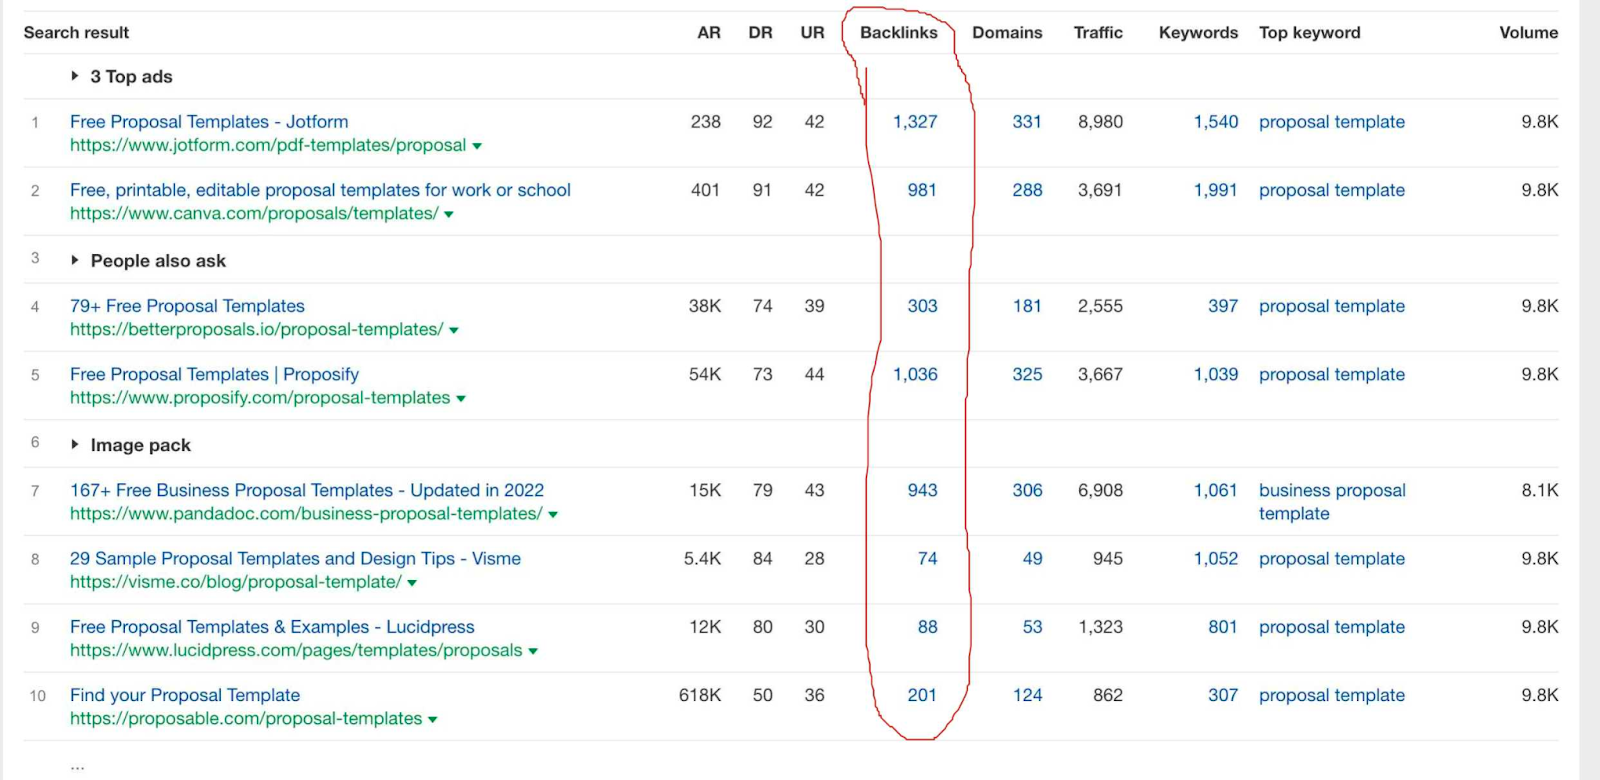Screen dimensions: 1600x780
Task: Open dropdown caret beside the Proposify URL
Action: (x=461, y=398)
